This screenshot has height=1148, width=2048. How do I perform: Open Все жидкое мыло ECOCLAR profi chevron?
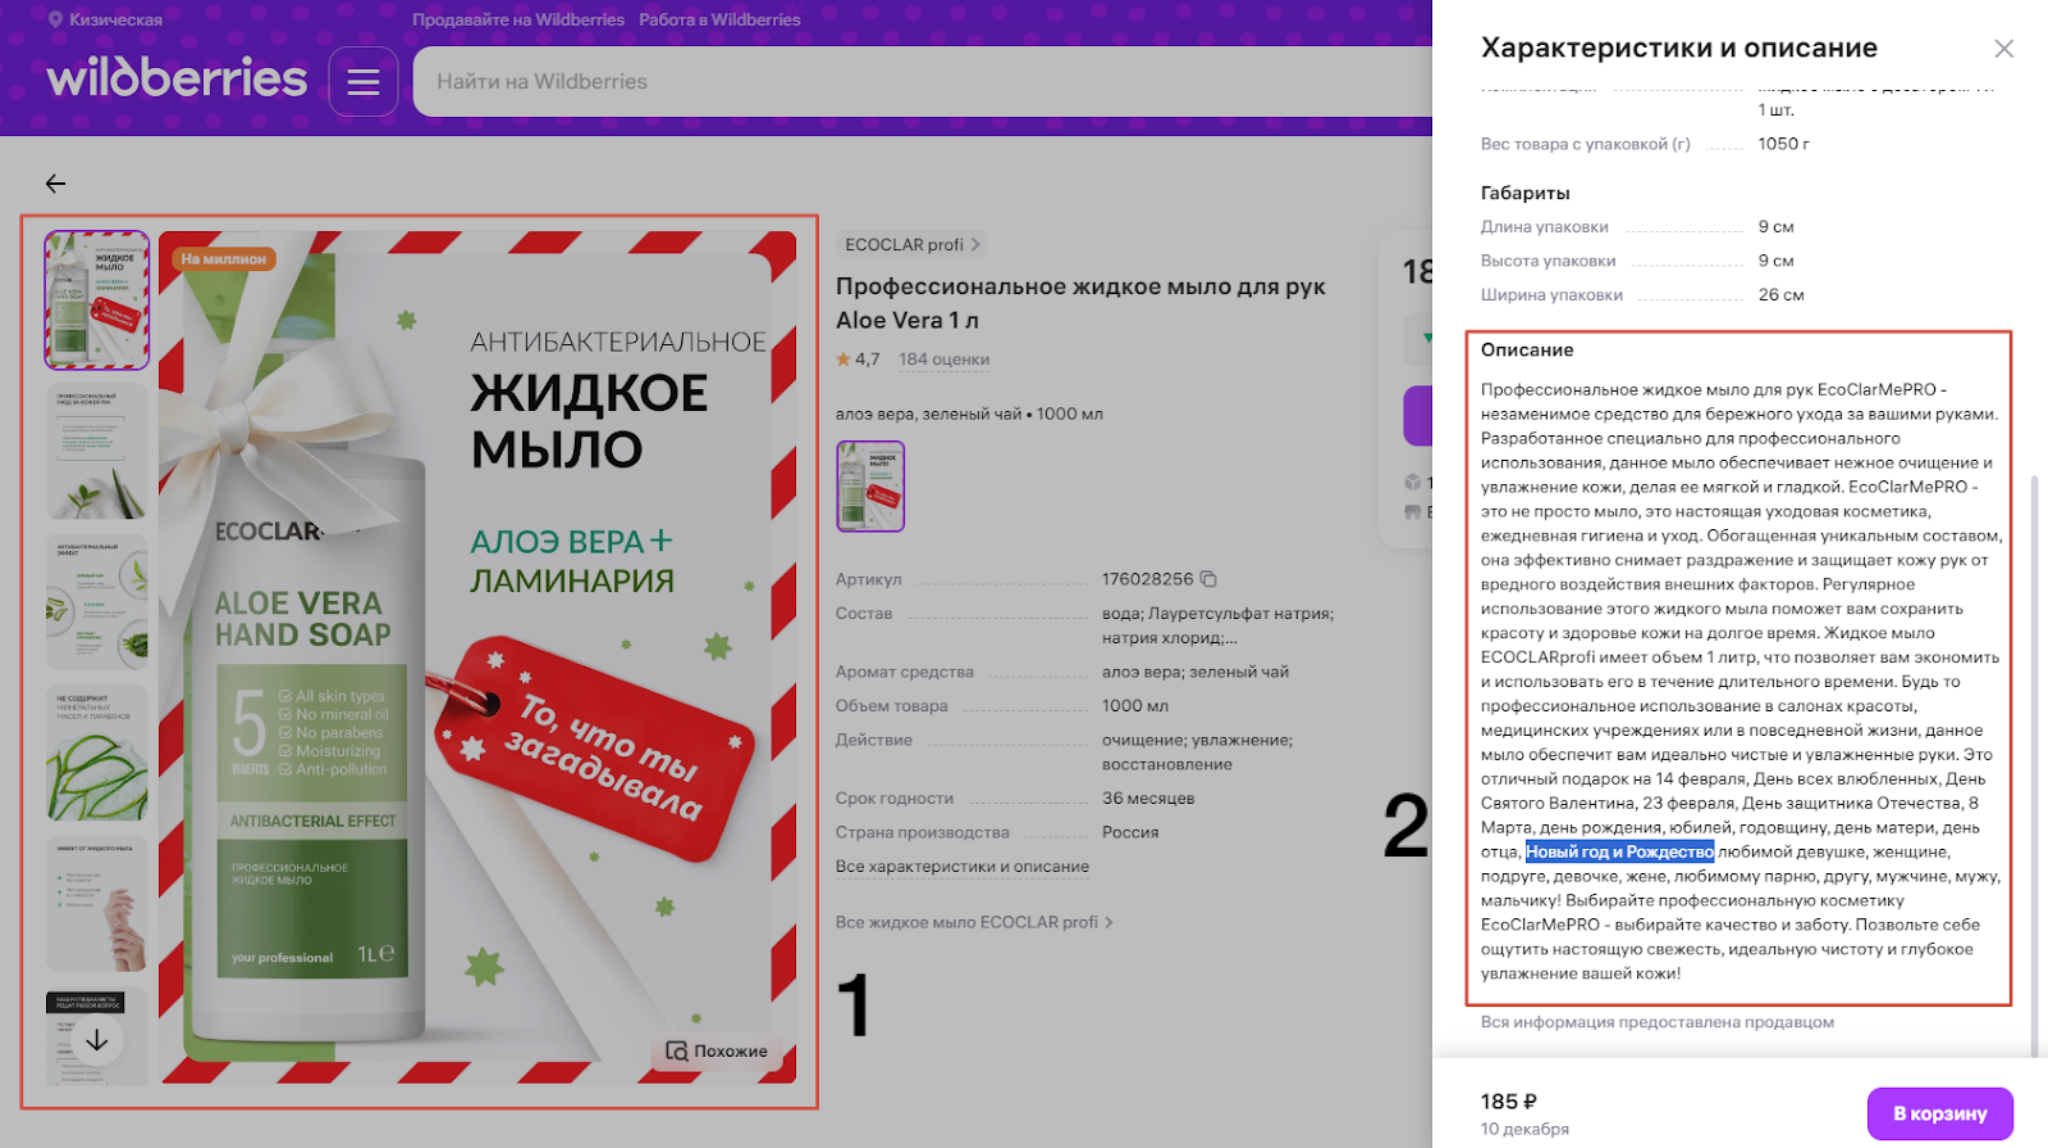pyautogui.click(x=1107, y=922)
